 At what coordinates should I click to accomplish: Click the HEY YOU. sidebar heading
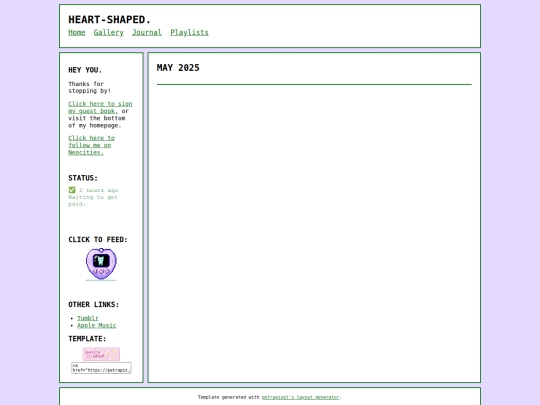point(85,70)
